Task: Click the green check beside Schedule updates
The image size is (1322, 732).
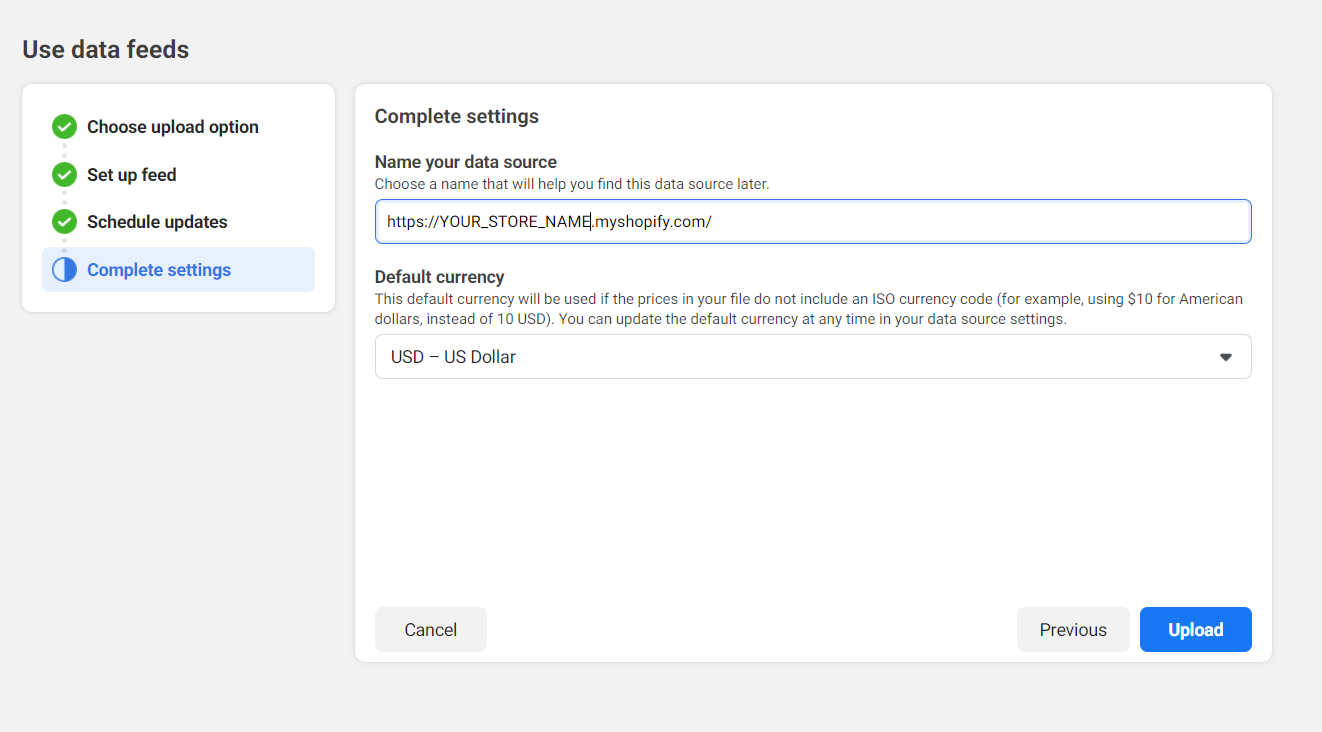Action: point(64,222)
